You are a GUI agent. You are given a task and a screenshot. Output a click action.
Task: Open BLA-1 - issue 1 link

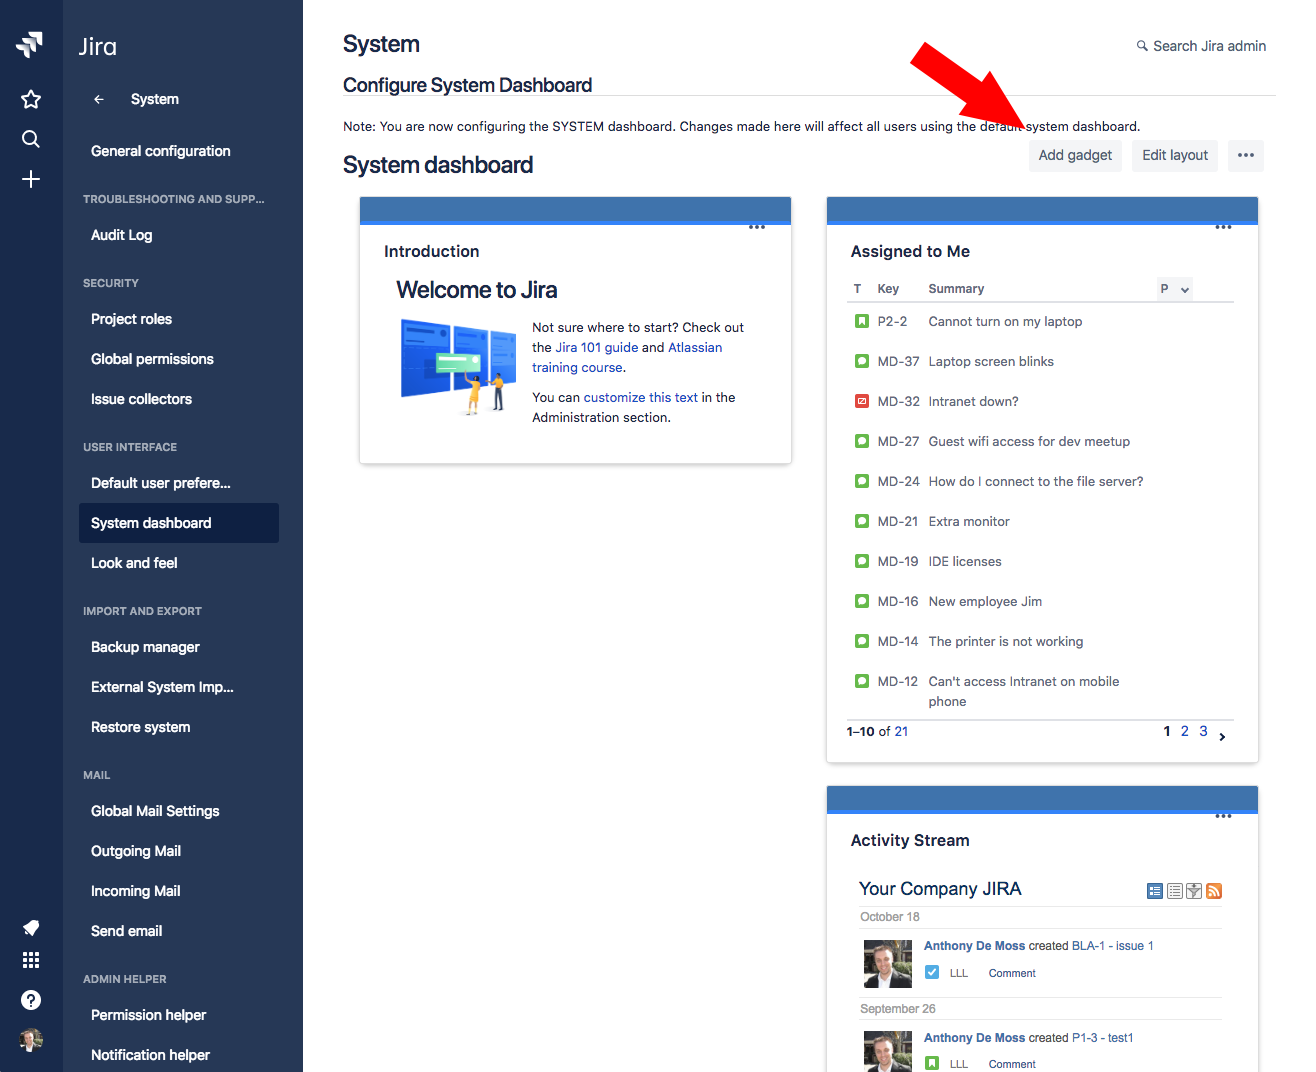[1112, 945]
